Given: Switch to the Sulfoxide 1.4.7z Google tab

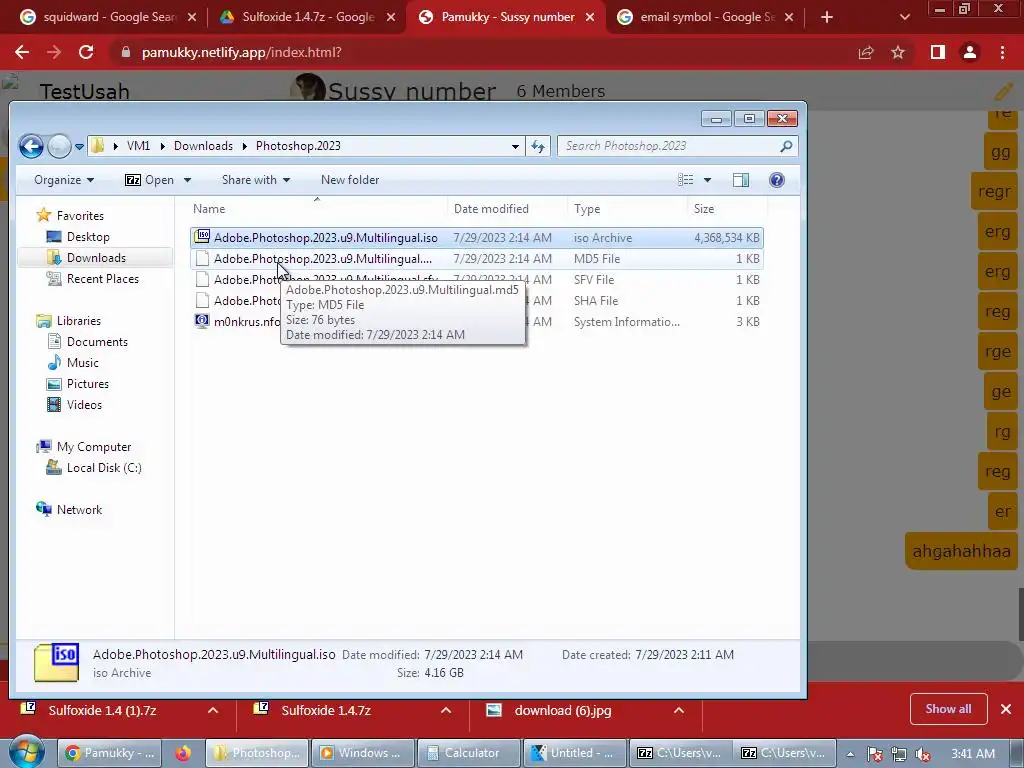Looking at the screenshot, I should click(307, 17).
